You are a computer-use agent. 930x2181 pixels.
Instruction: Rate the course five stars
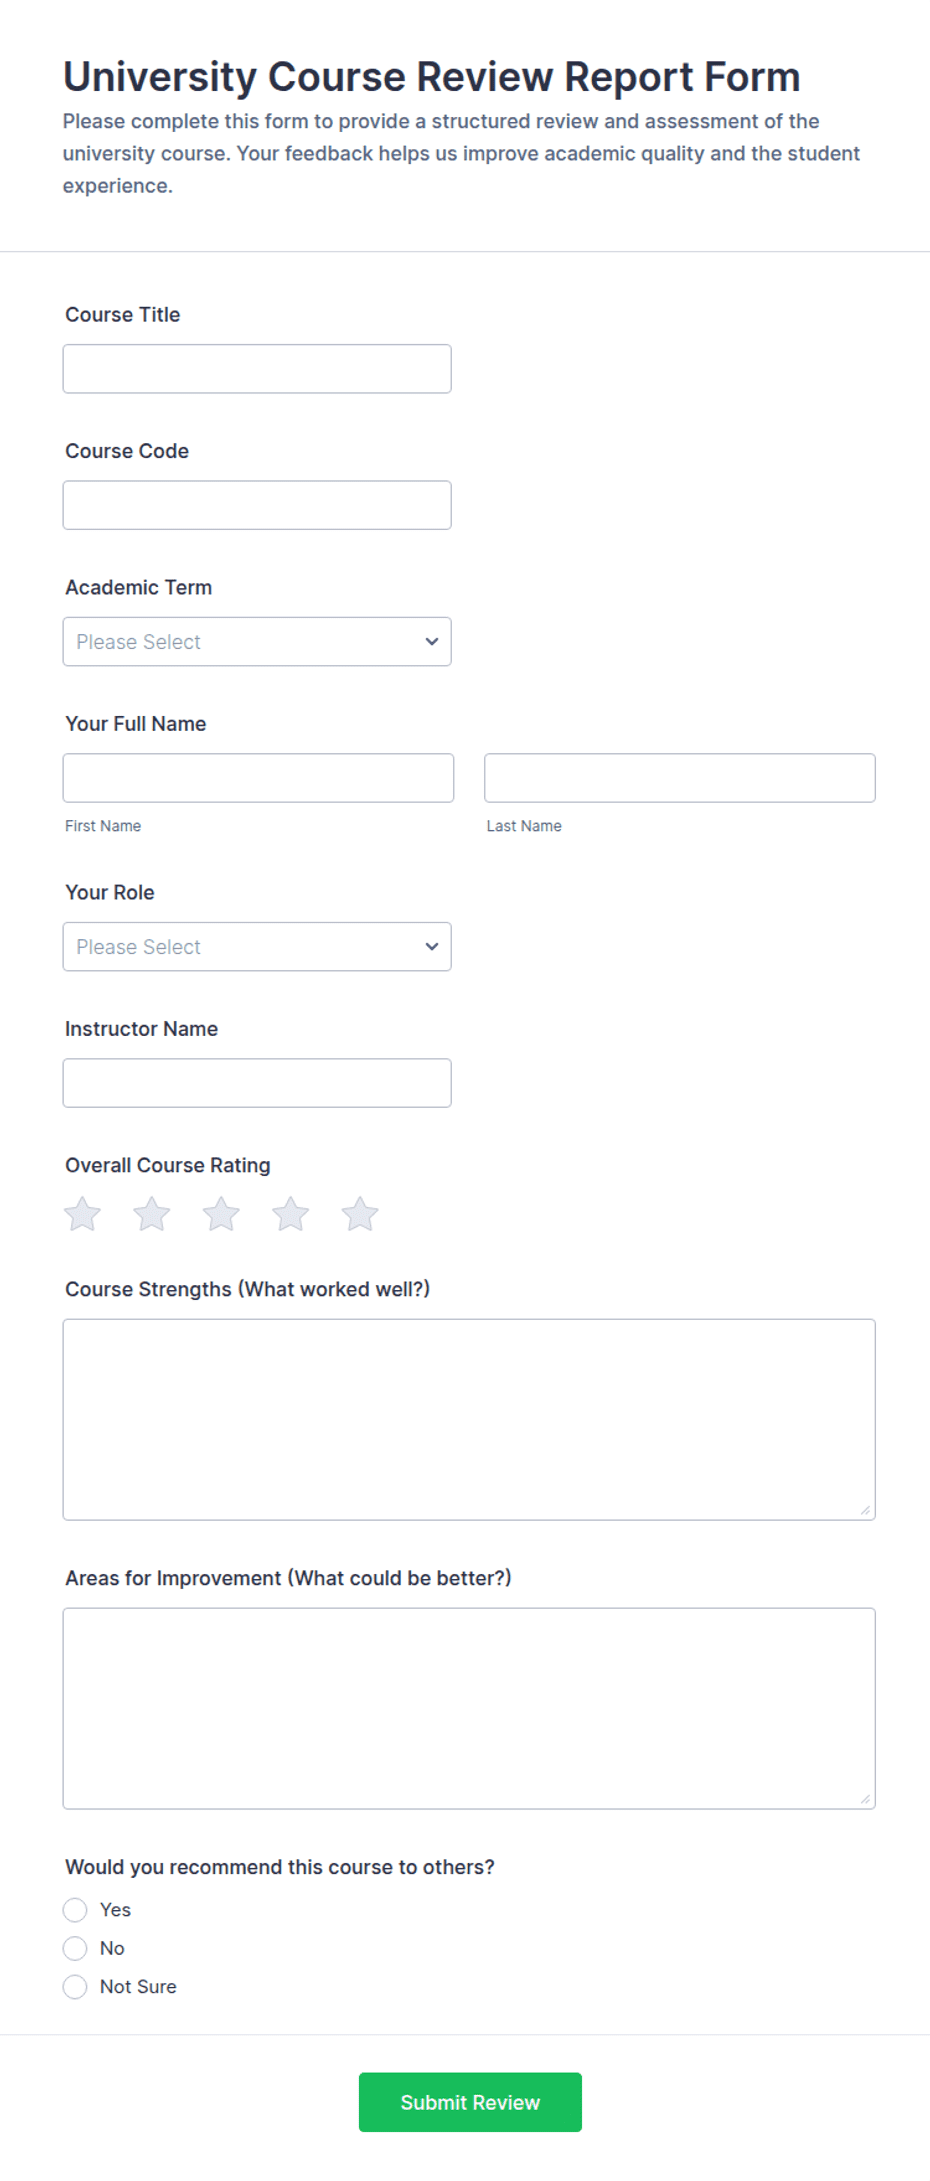(360, 1214)
